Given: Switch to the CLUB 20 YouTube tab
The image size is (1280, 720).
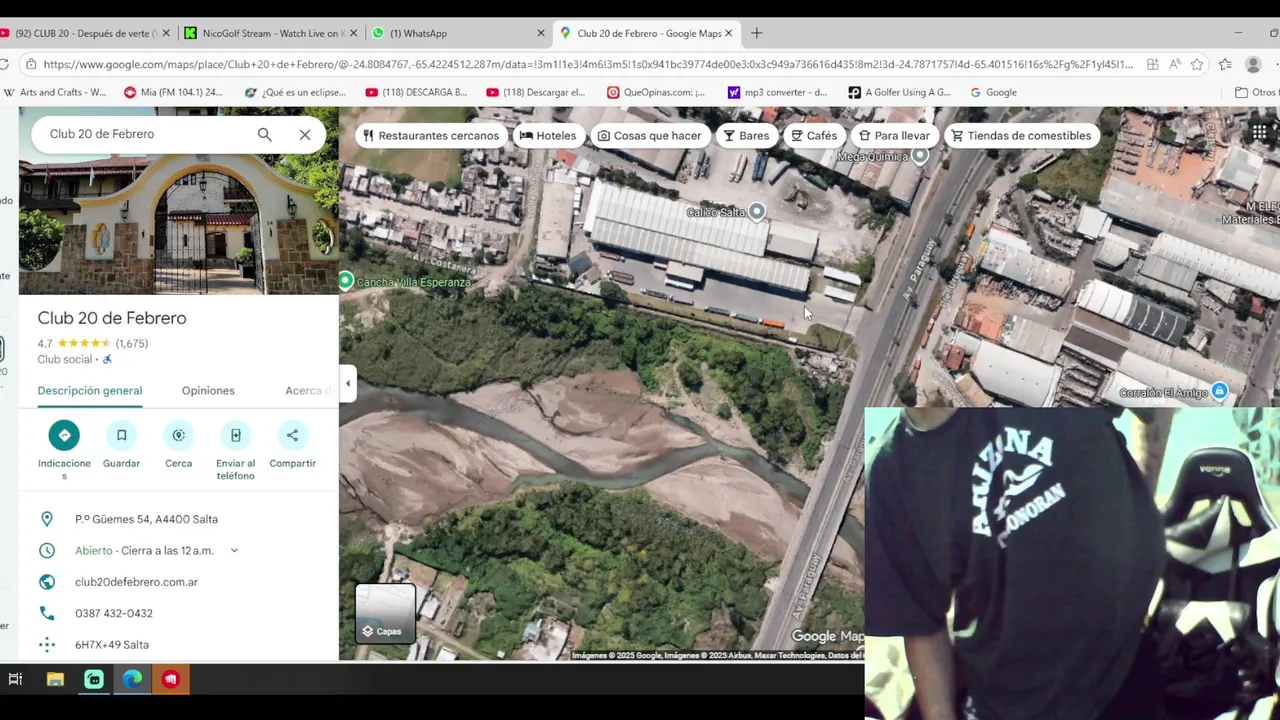Looking at the screenshot, I should click(x=85, y=33).
